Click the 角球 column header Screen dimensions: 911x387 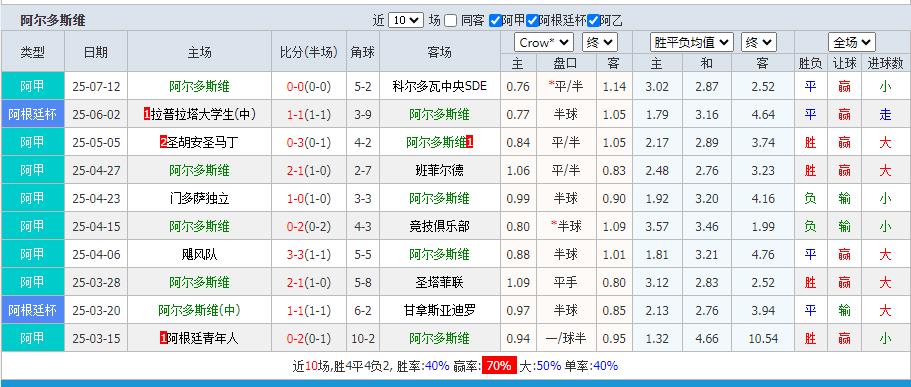pyautogui.click(x=363, y=52)
